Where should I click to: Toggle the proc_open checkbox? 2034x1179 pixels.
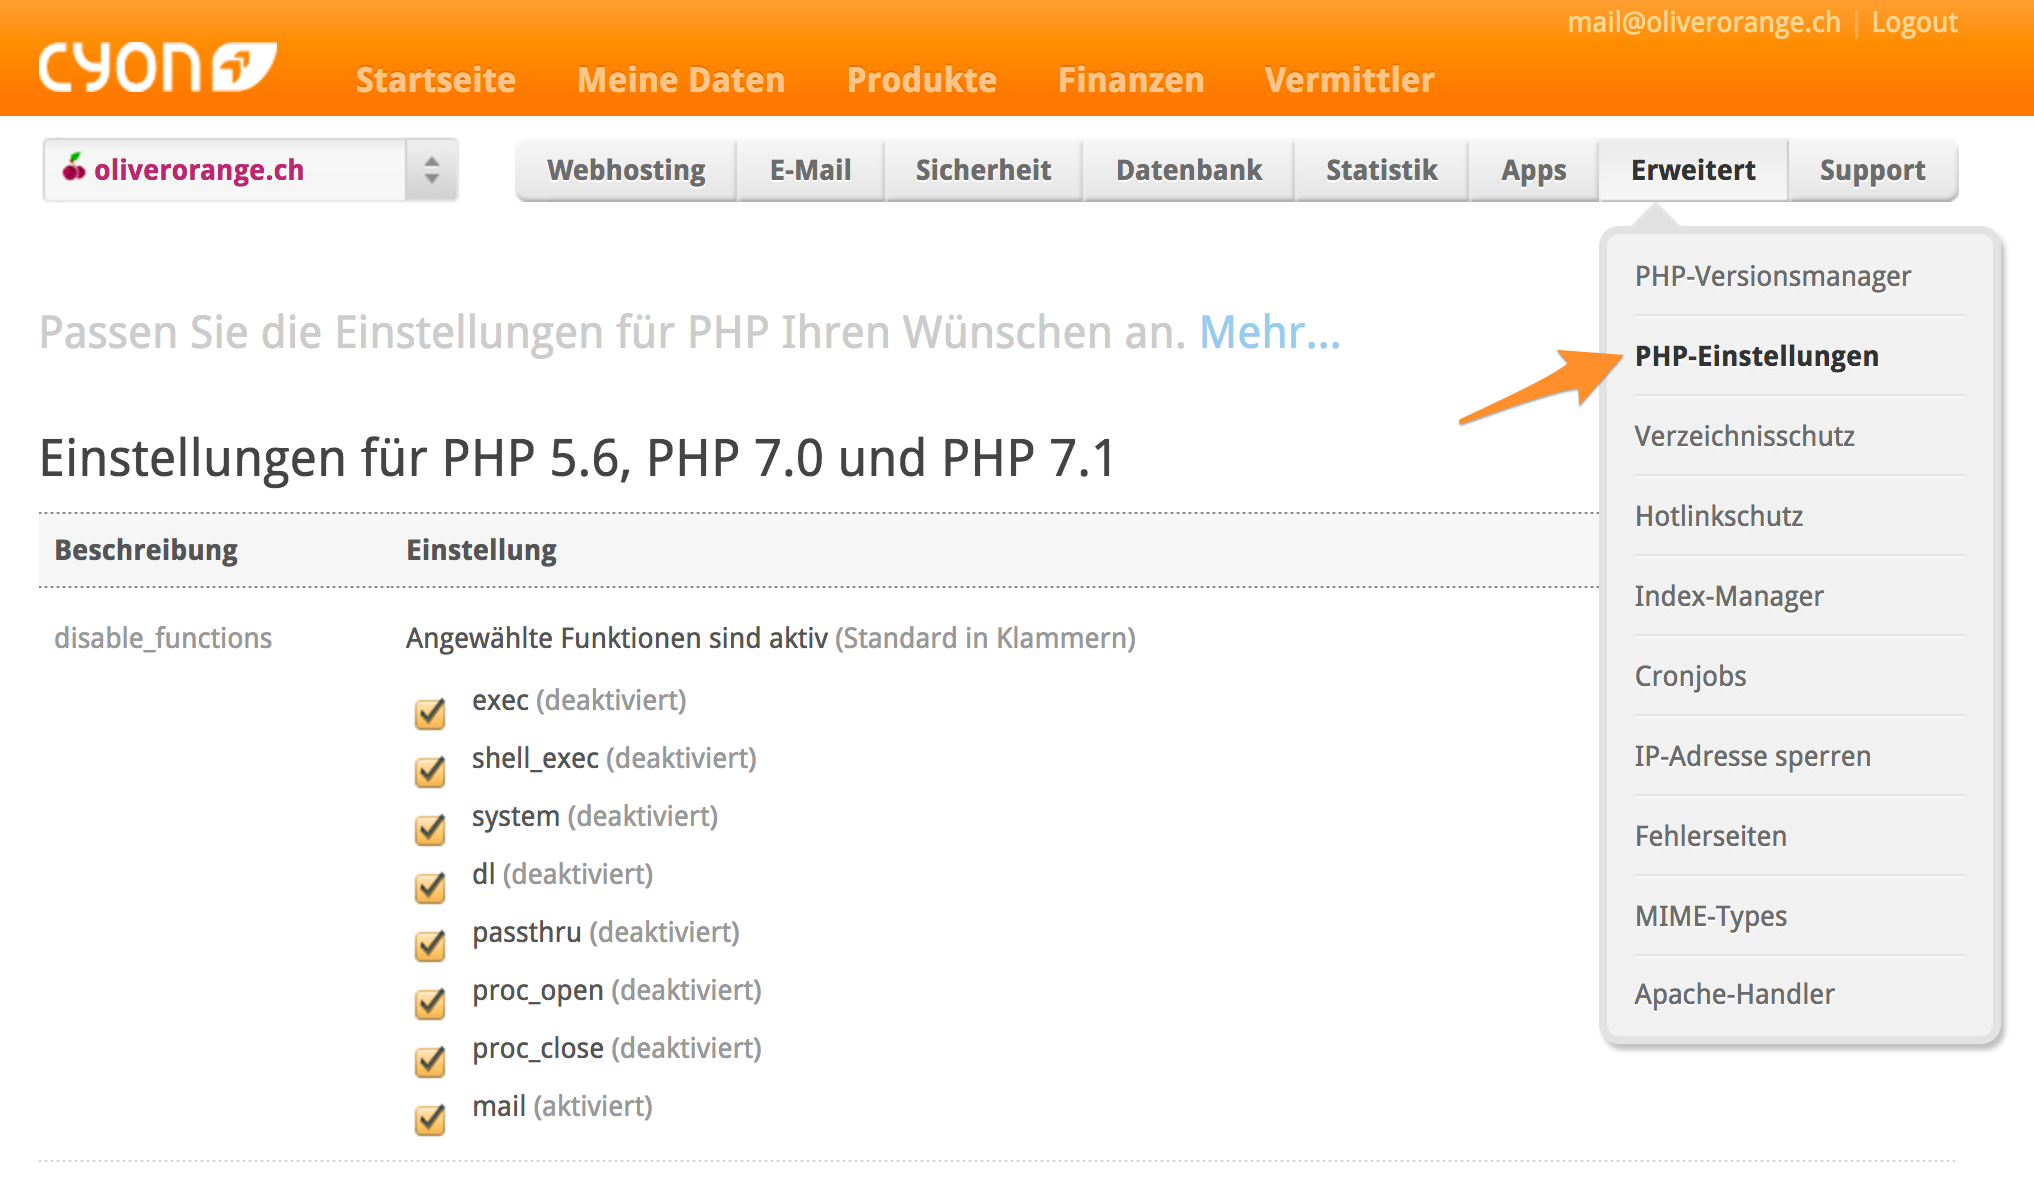430,1003
